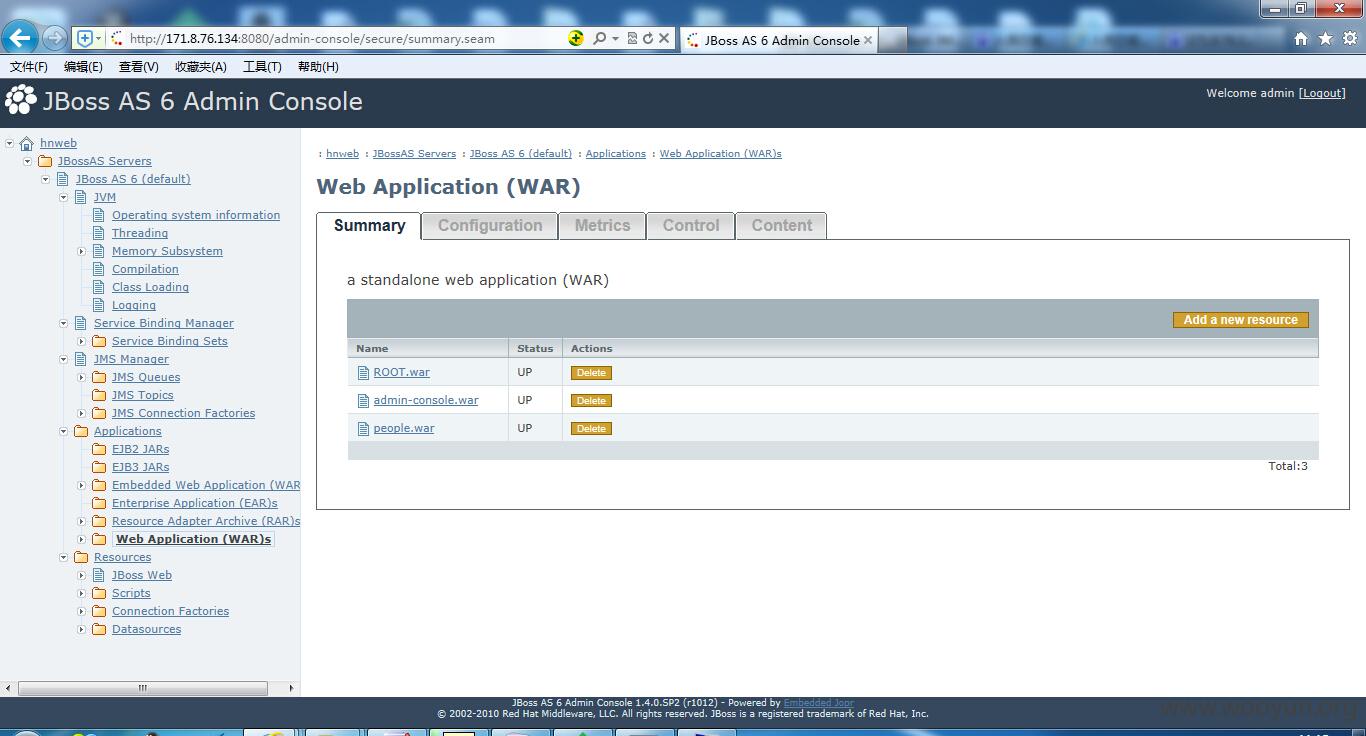The height and width of the screenshot is (736, 1366).
Task: Click the EJB3 JARs folder icon
Action: click(99, 468)
